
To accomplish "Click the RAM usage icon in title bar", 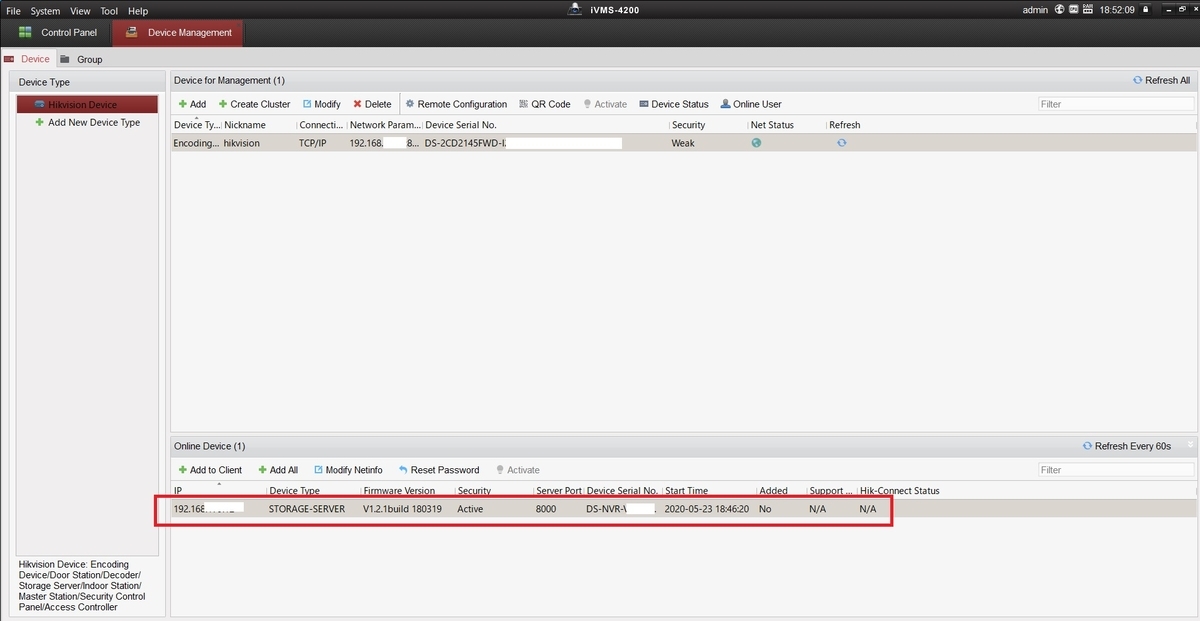I will click(1088, 10).
